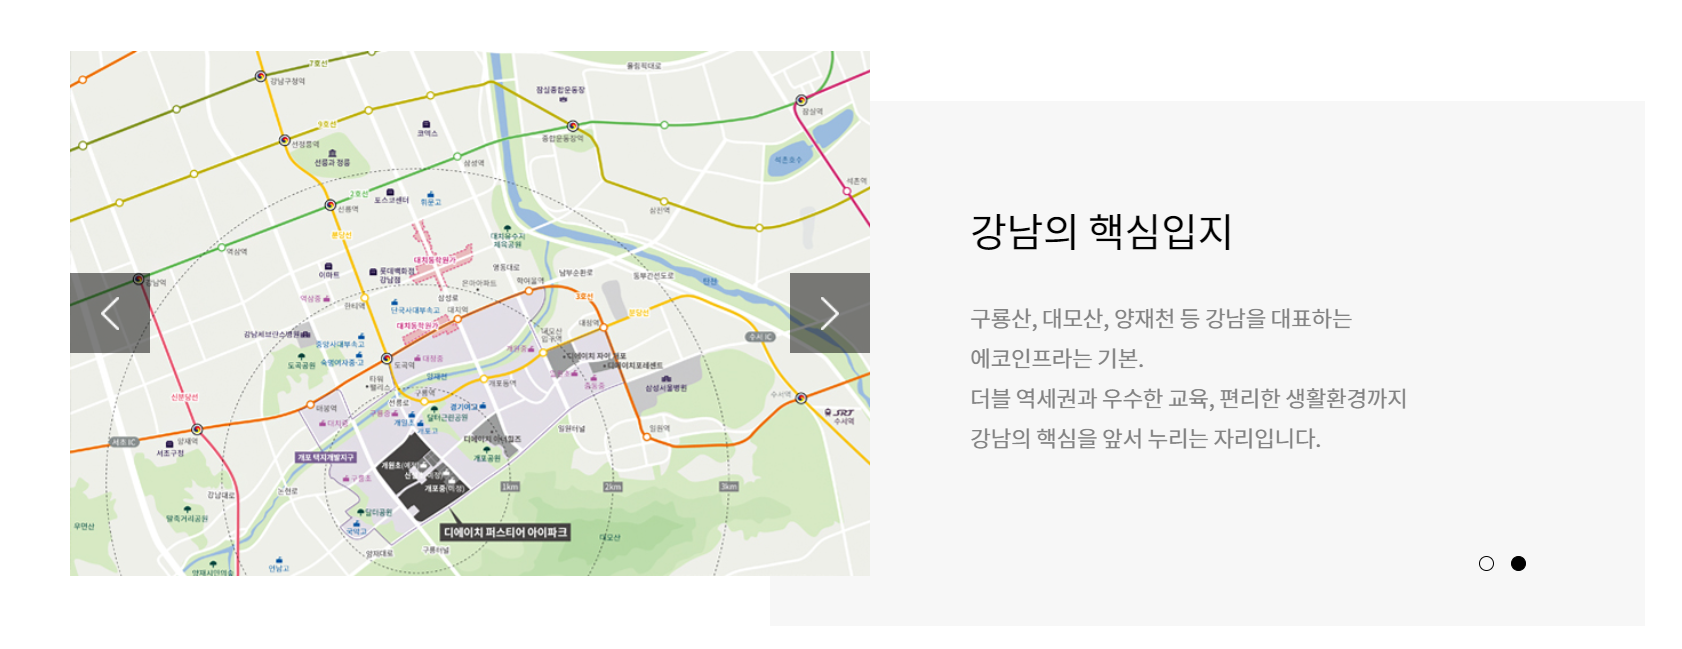Click the 포스코센터 building icon on map
Screen dimensions: 1682x649
point(390,192)
